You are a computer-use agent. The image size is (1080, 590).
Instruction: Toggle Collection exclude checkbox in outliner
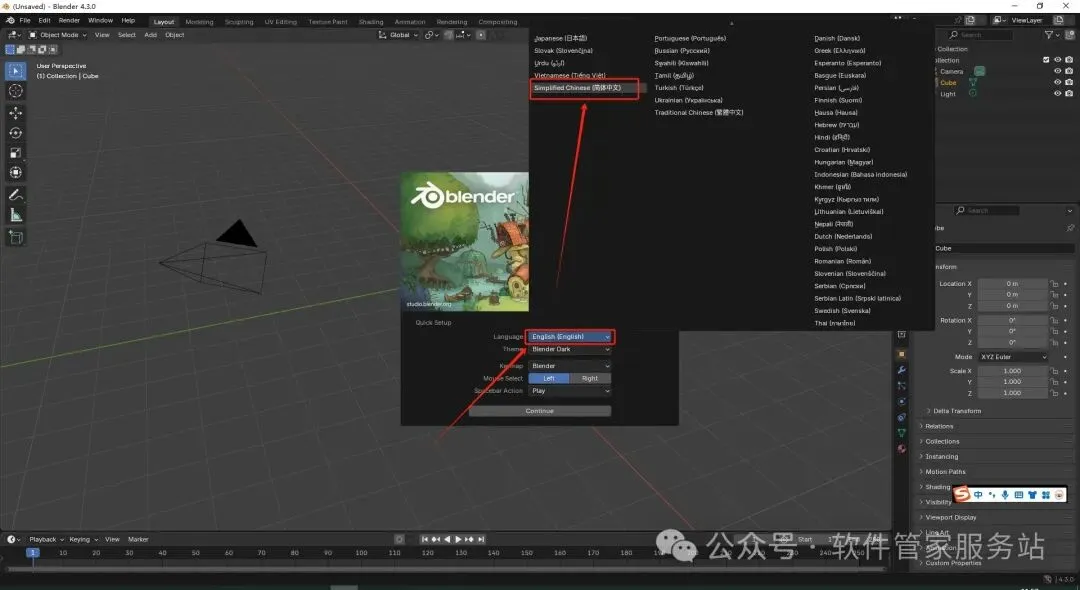pos(1046,60)
